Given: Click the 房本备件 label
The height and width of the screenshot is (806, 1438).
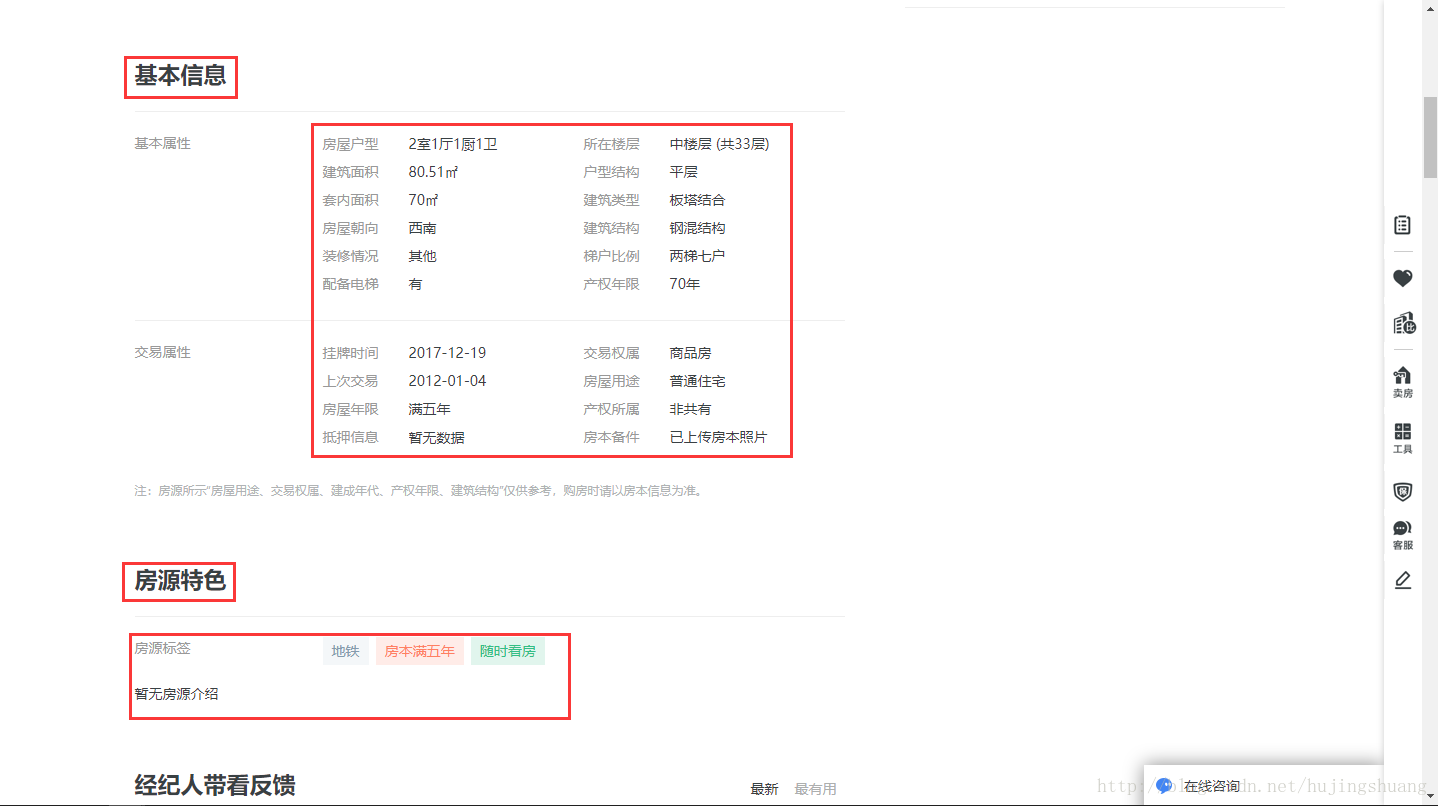Looking at the screenshot, I should tap(611, 437).
